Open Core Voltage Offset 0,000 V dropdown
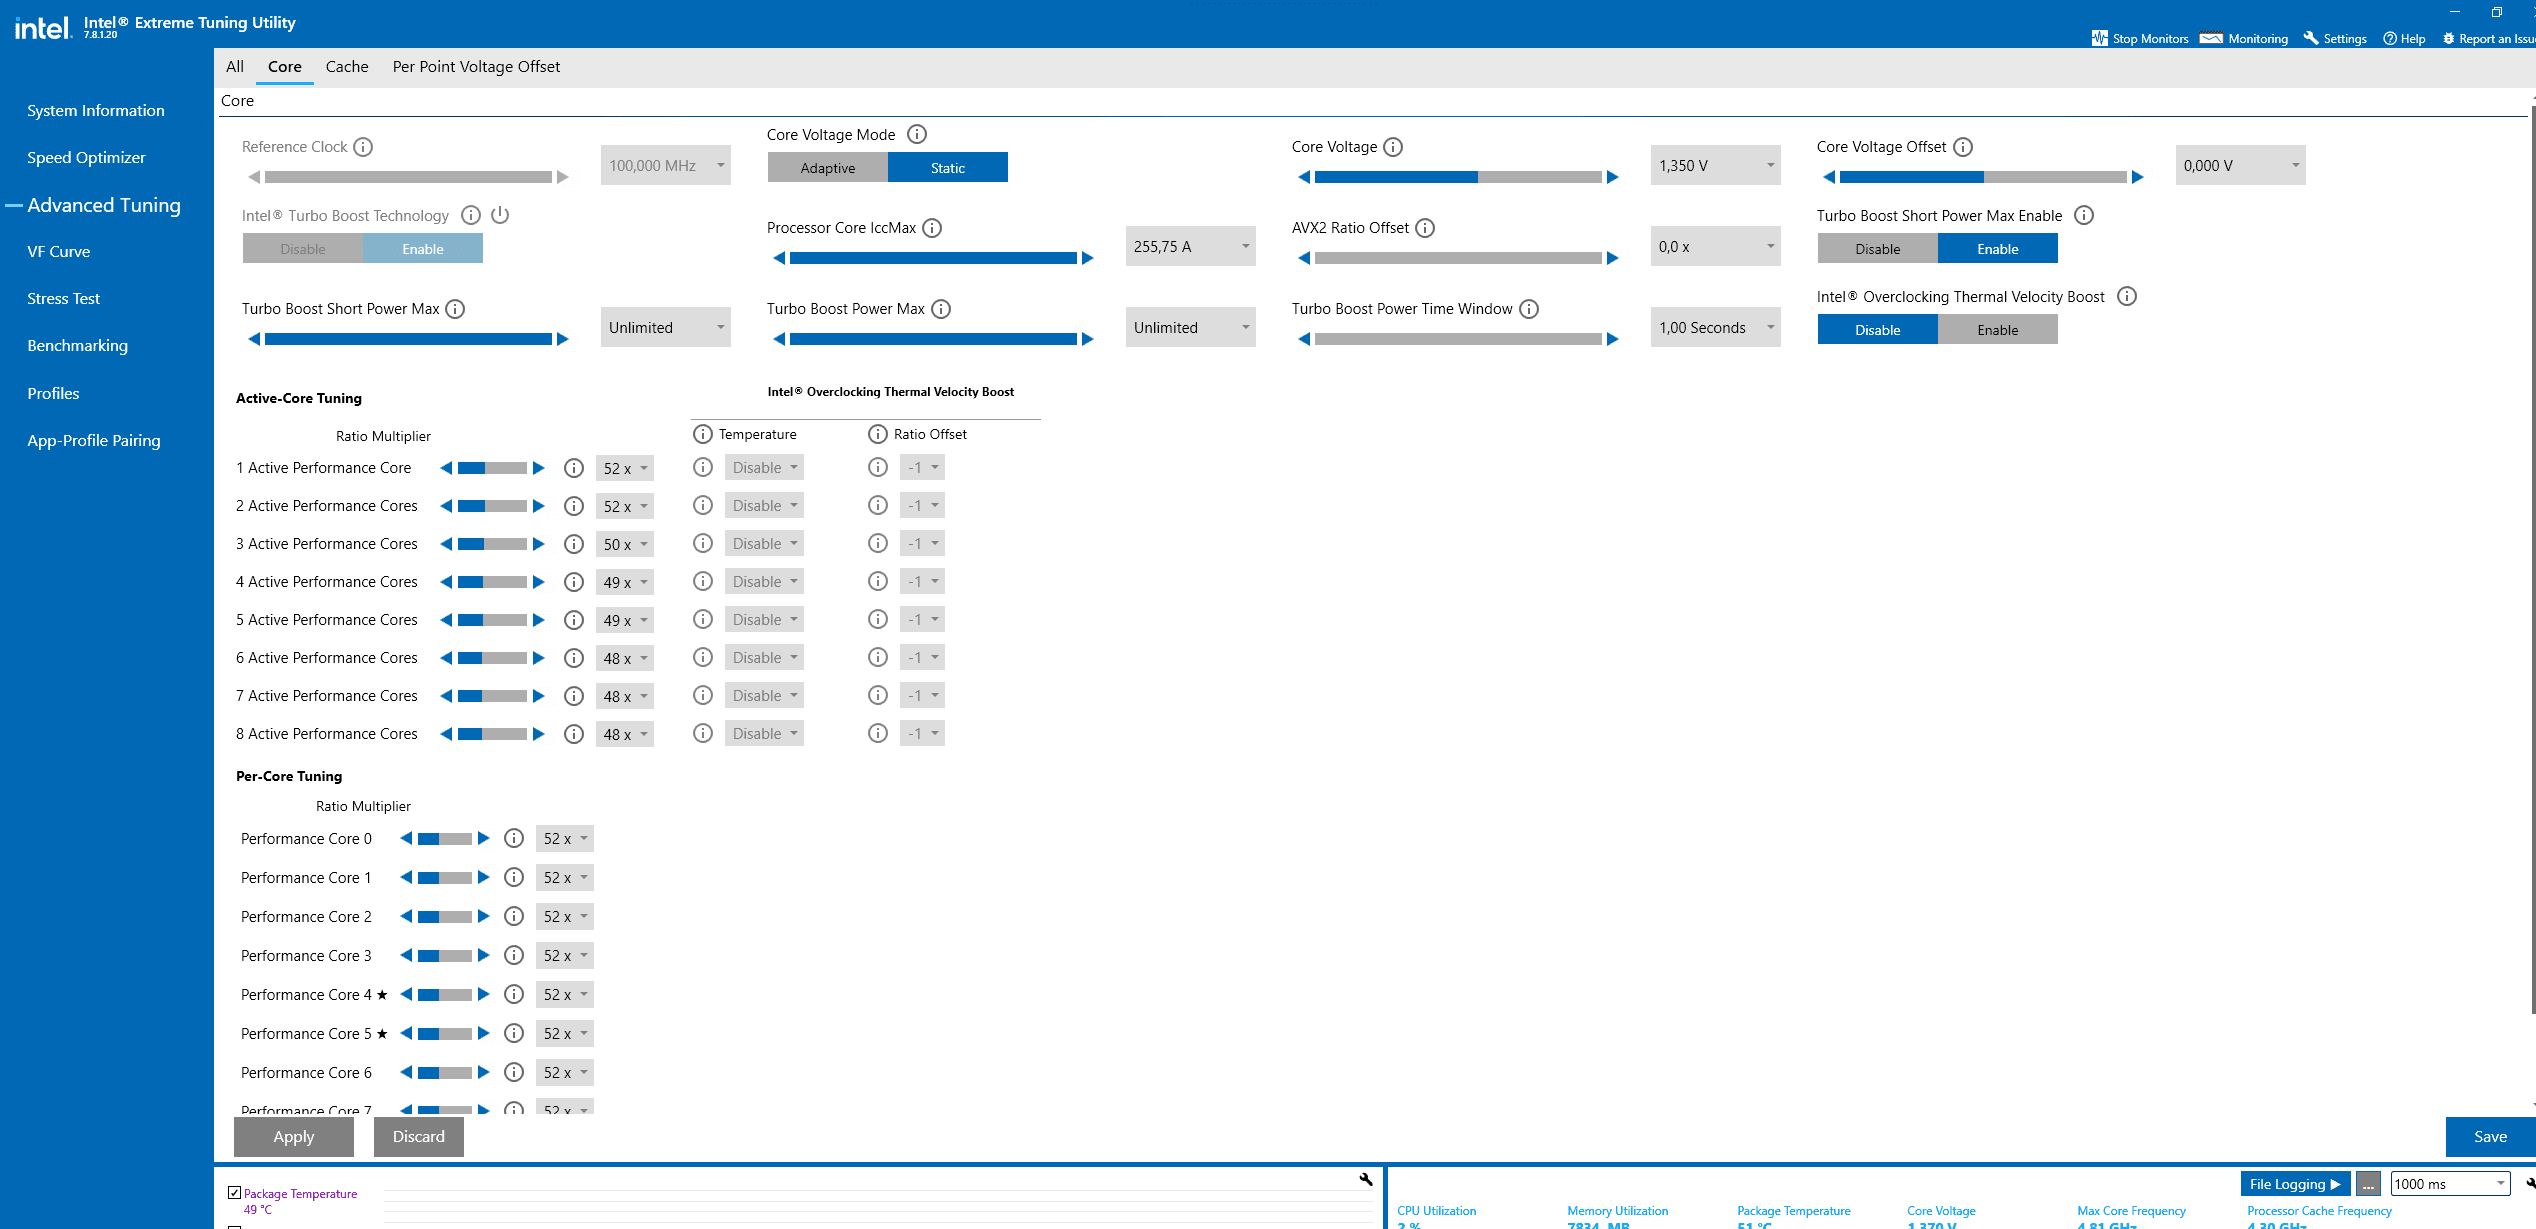The height and width of the screenshot is (1229, 2536). click(x=2241, y=165)
